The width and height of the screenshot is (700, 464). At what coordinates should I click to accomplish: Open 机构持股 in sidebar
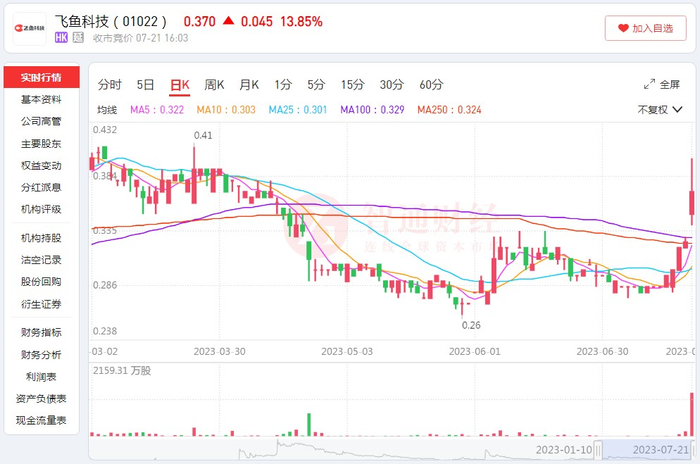pos(41,238)
